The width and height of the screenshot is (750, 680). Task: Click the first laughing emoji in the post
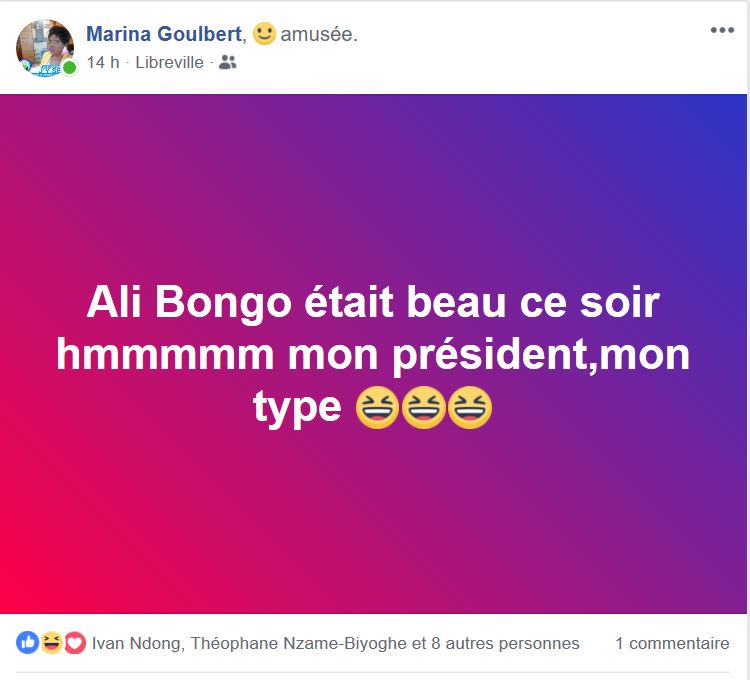coord(377,408)
